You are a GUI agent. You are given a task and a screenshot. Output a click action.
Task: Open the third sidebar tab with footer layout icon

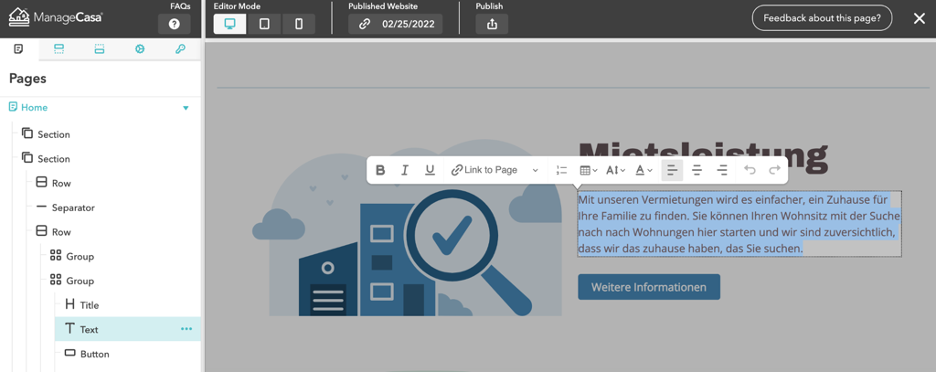(99, 49)
